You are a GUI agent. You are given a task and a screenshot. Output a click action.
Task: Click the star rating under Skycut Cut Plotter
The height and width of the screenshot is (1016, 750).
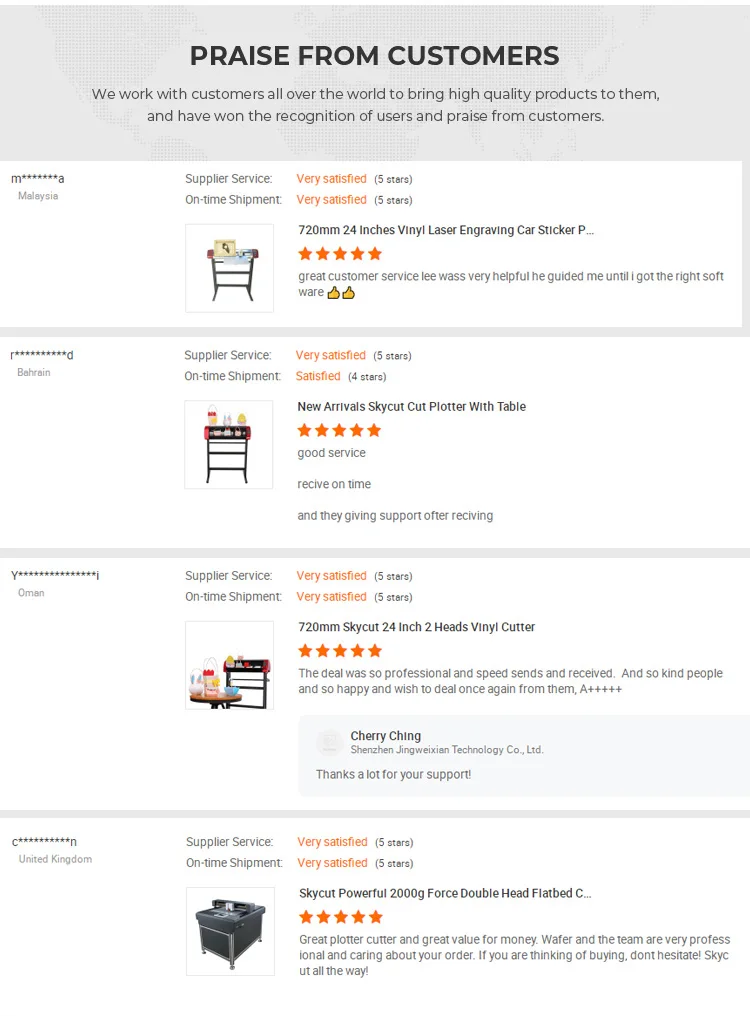click(339, 431)
